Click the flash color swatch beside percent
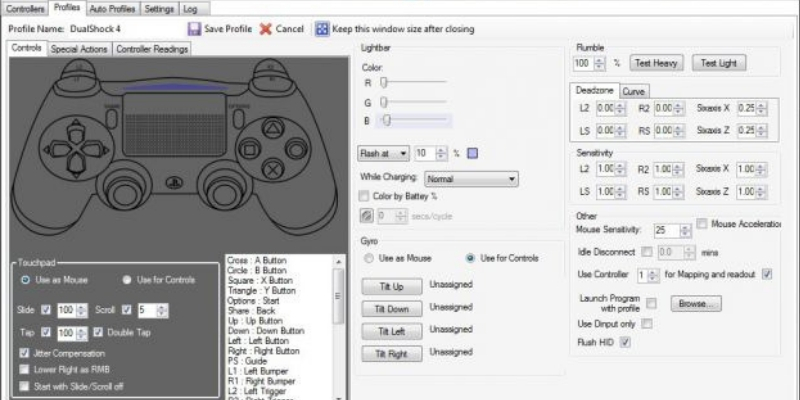Screen dimensions: 800x400 [x=472, y=153]
